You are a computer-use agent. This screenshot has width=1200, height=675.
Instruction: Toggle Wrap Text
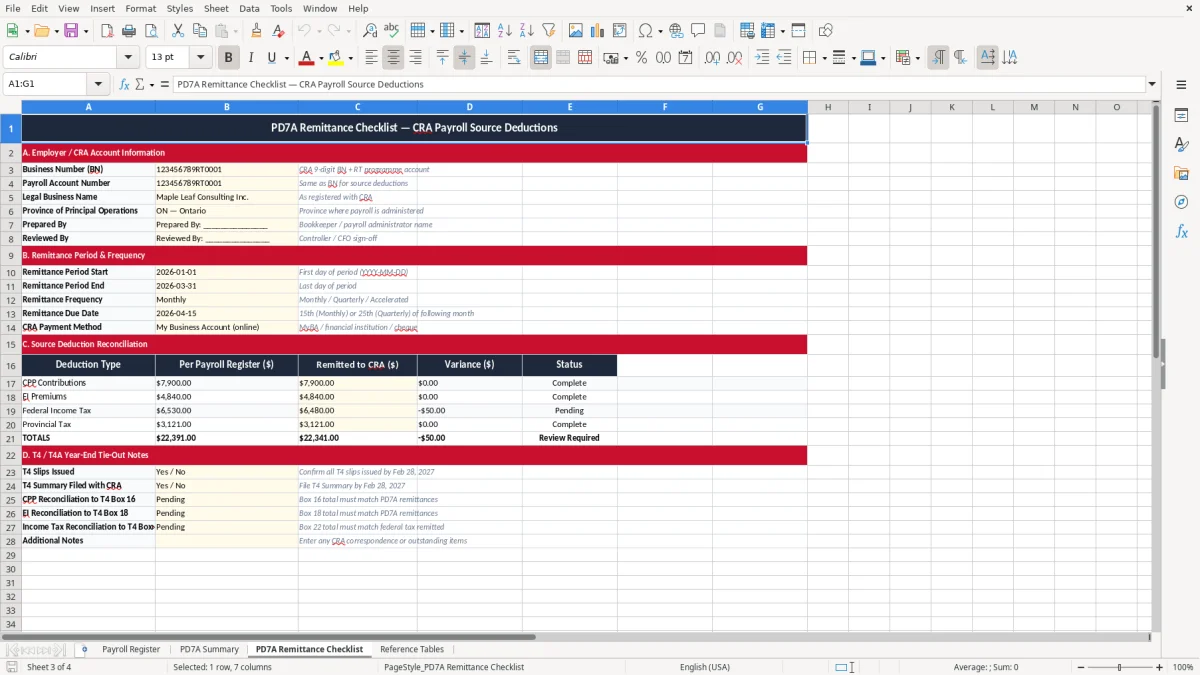[x=514, y=58]
